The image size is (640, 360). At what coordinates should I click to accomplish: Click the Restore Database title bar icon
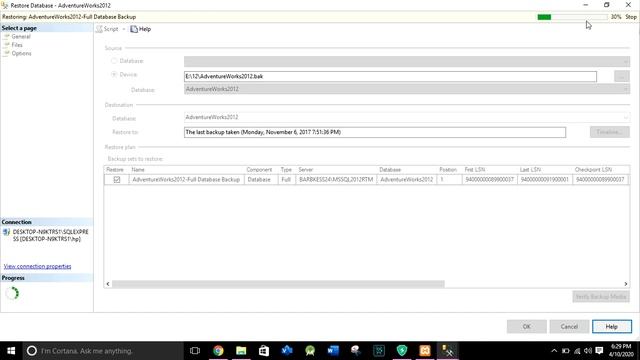pos(4,5)
